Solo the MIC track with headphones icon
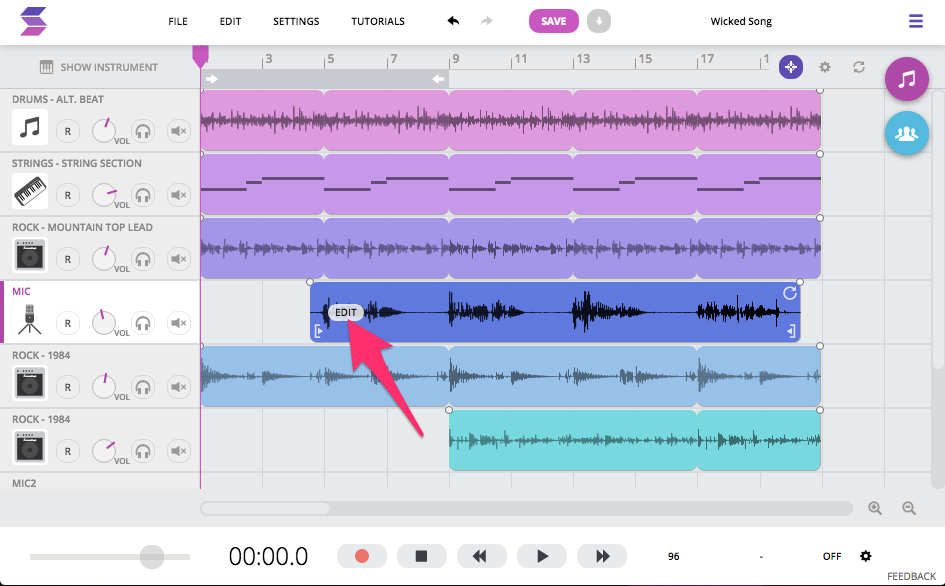The width and height of the screenshot is (945, 586). [x=143, y=323]
